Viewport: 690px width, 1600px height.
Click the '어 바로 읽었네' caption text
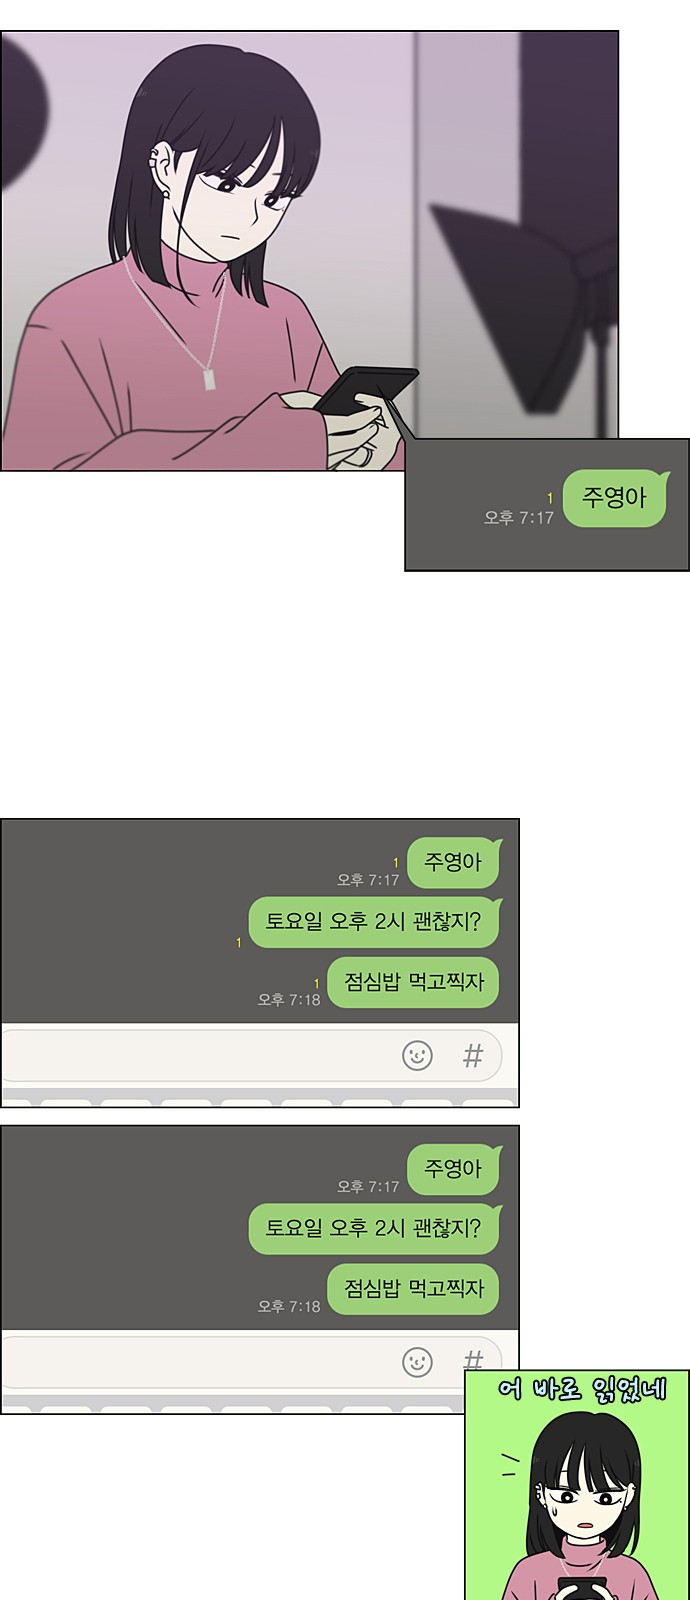click(581, 1389)
